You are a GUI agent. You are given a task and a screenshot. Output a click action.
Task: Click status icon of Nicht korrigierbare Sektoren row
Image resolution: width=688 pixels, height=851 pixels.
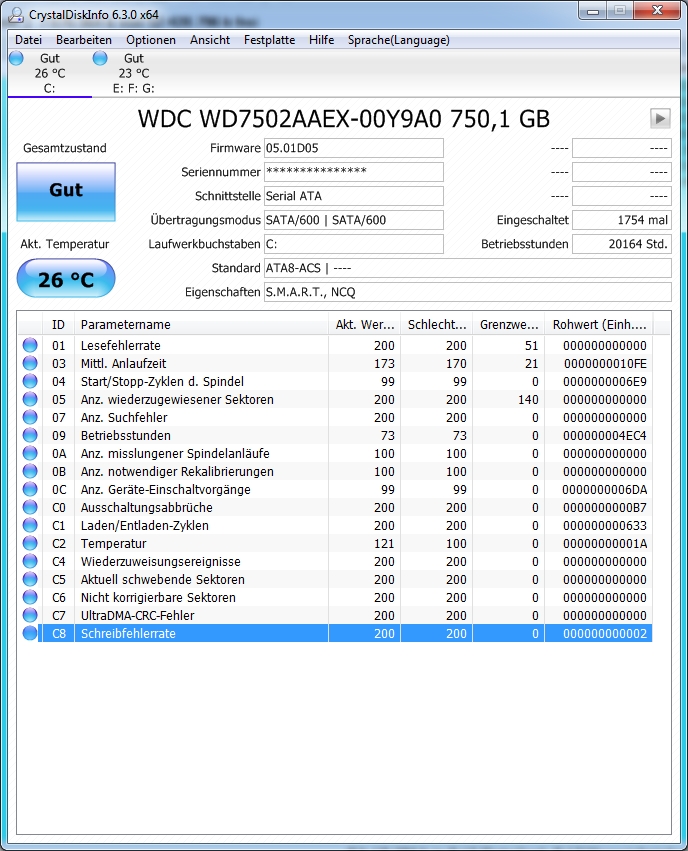pyautogui.click(x=30, y=597)
